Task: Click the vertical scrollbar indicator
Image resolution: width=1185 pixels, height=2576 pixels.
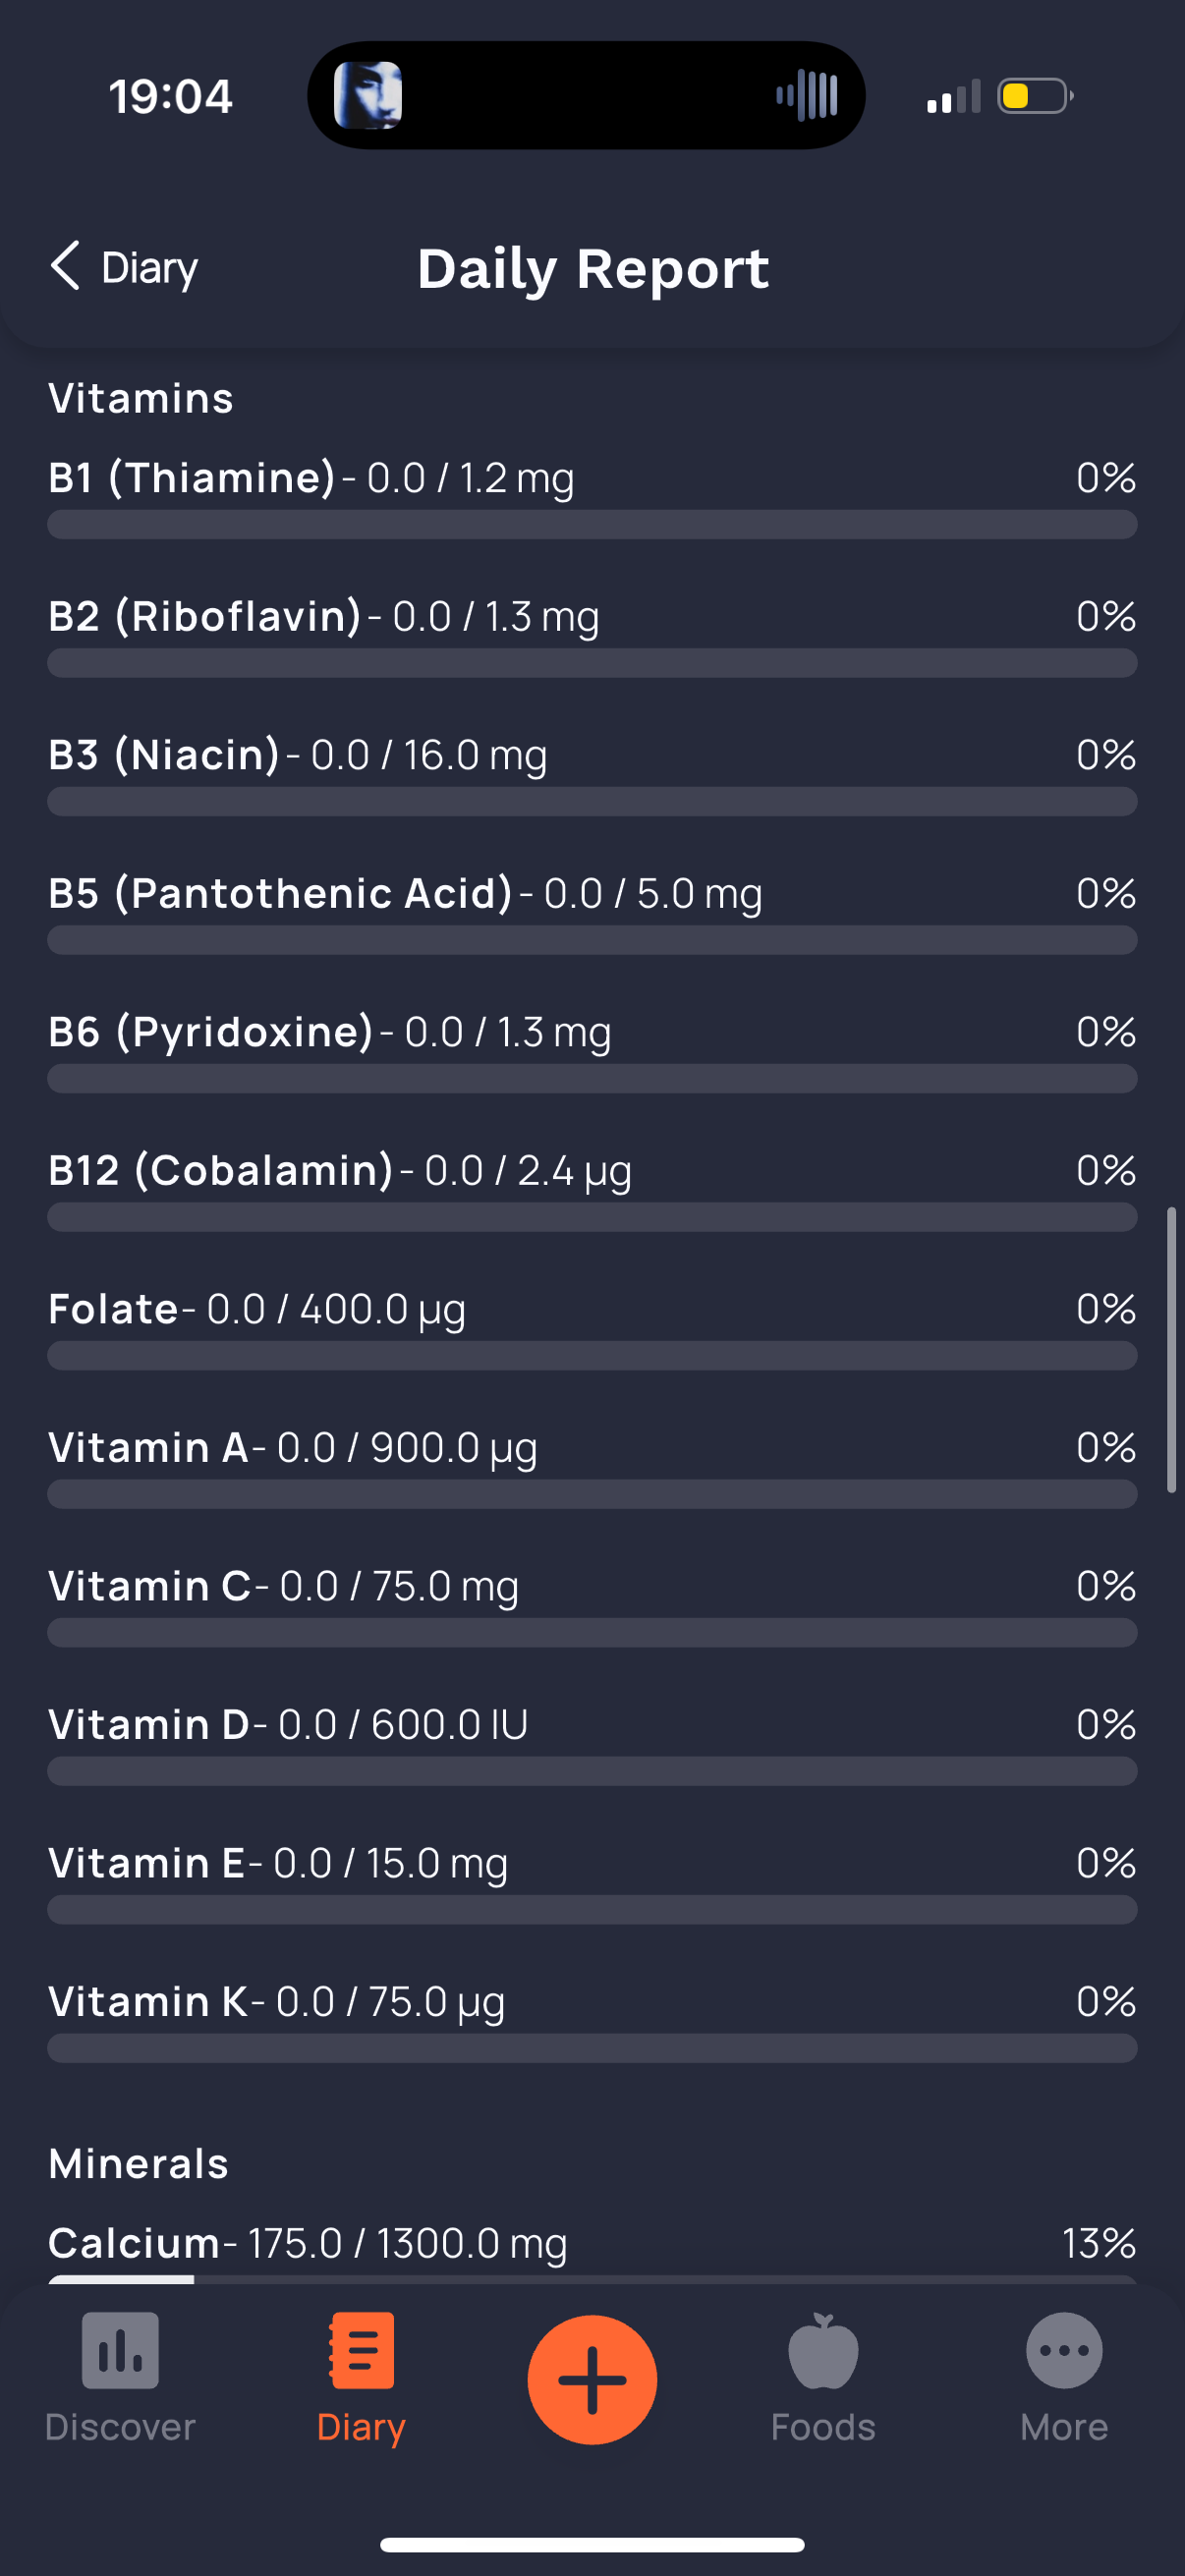Action: click(1171, 1350)
